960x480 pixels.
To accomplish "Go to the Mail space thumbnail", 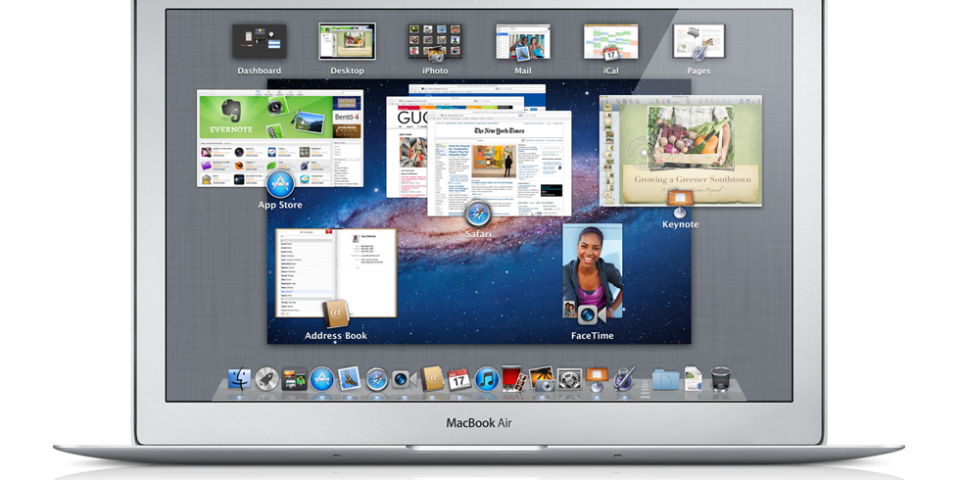I will coord(522,42).
